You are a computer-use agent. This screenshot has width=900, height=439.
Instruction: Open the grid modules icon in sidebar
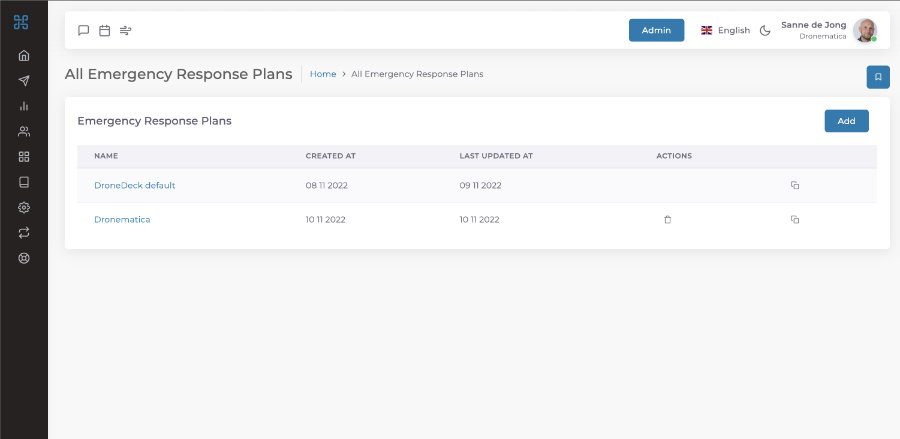pyautogui.click(x=24, y=157)
